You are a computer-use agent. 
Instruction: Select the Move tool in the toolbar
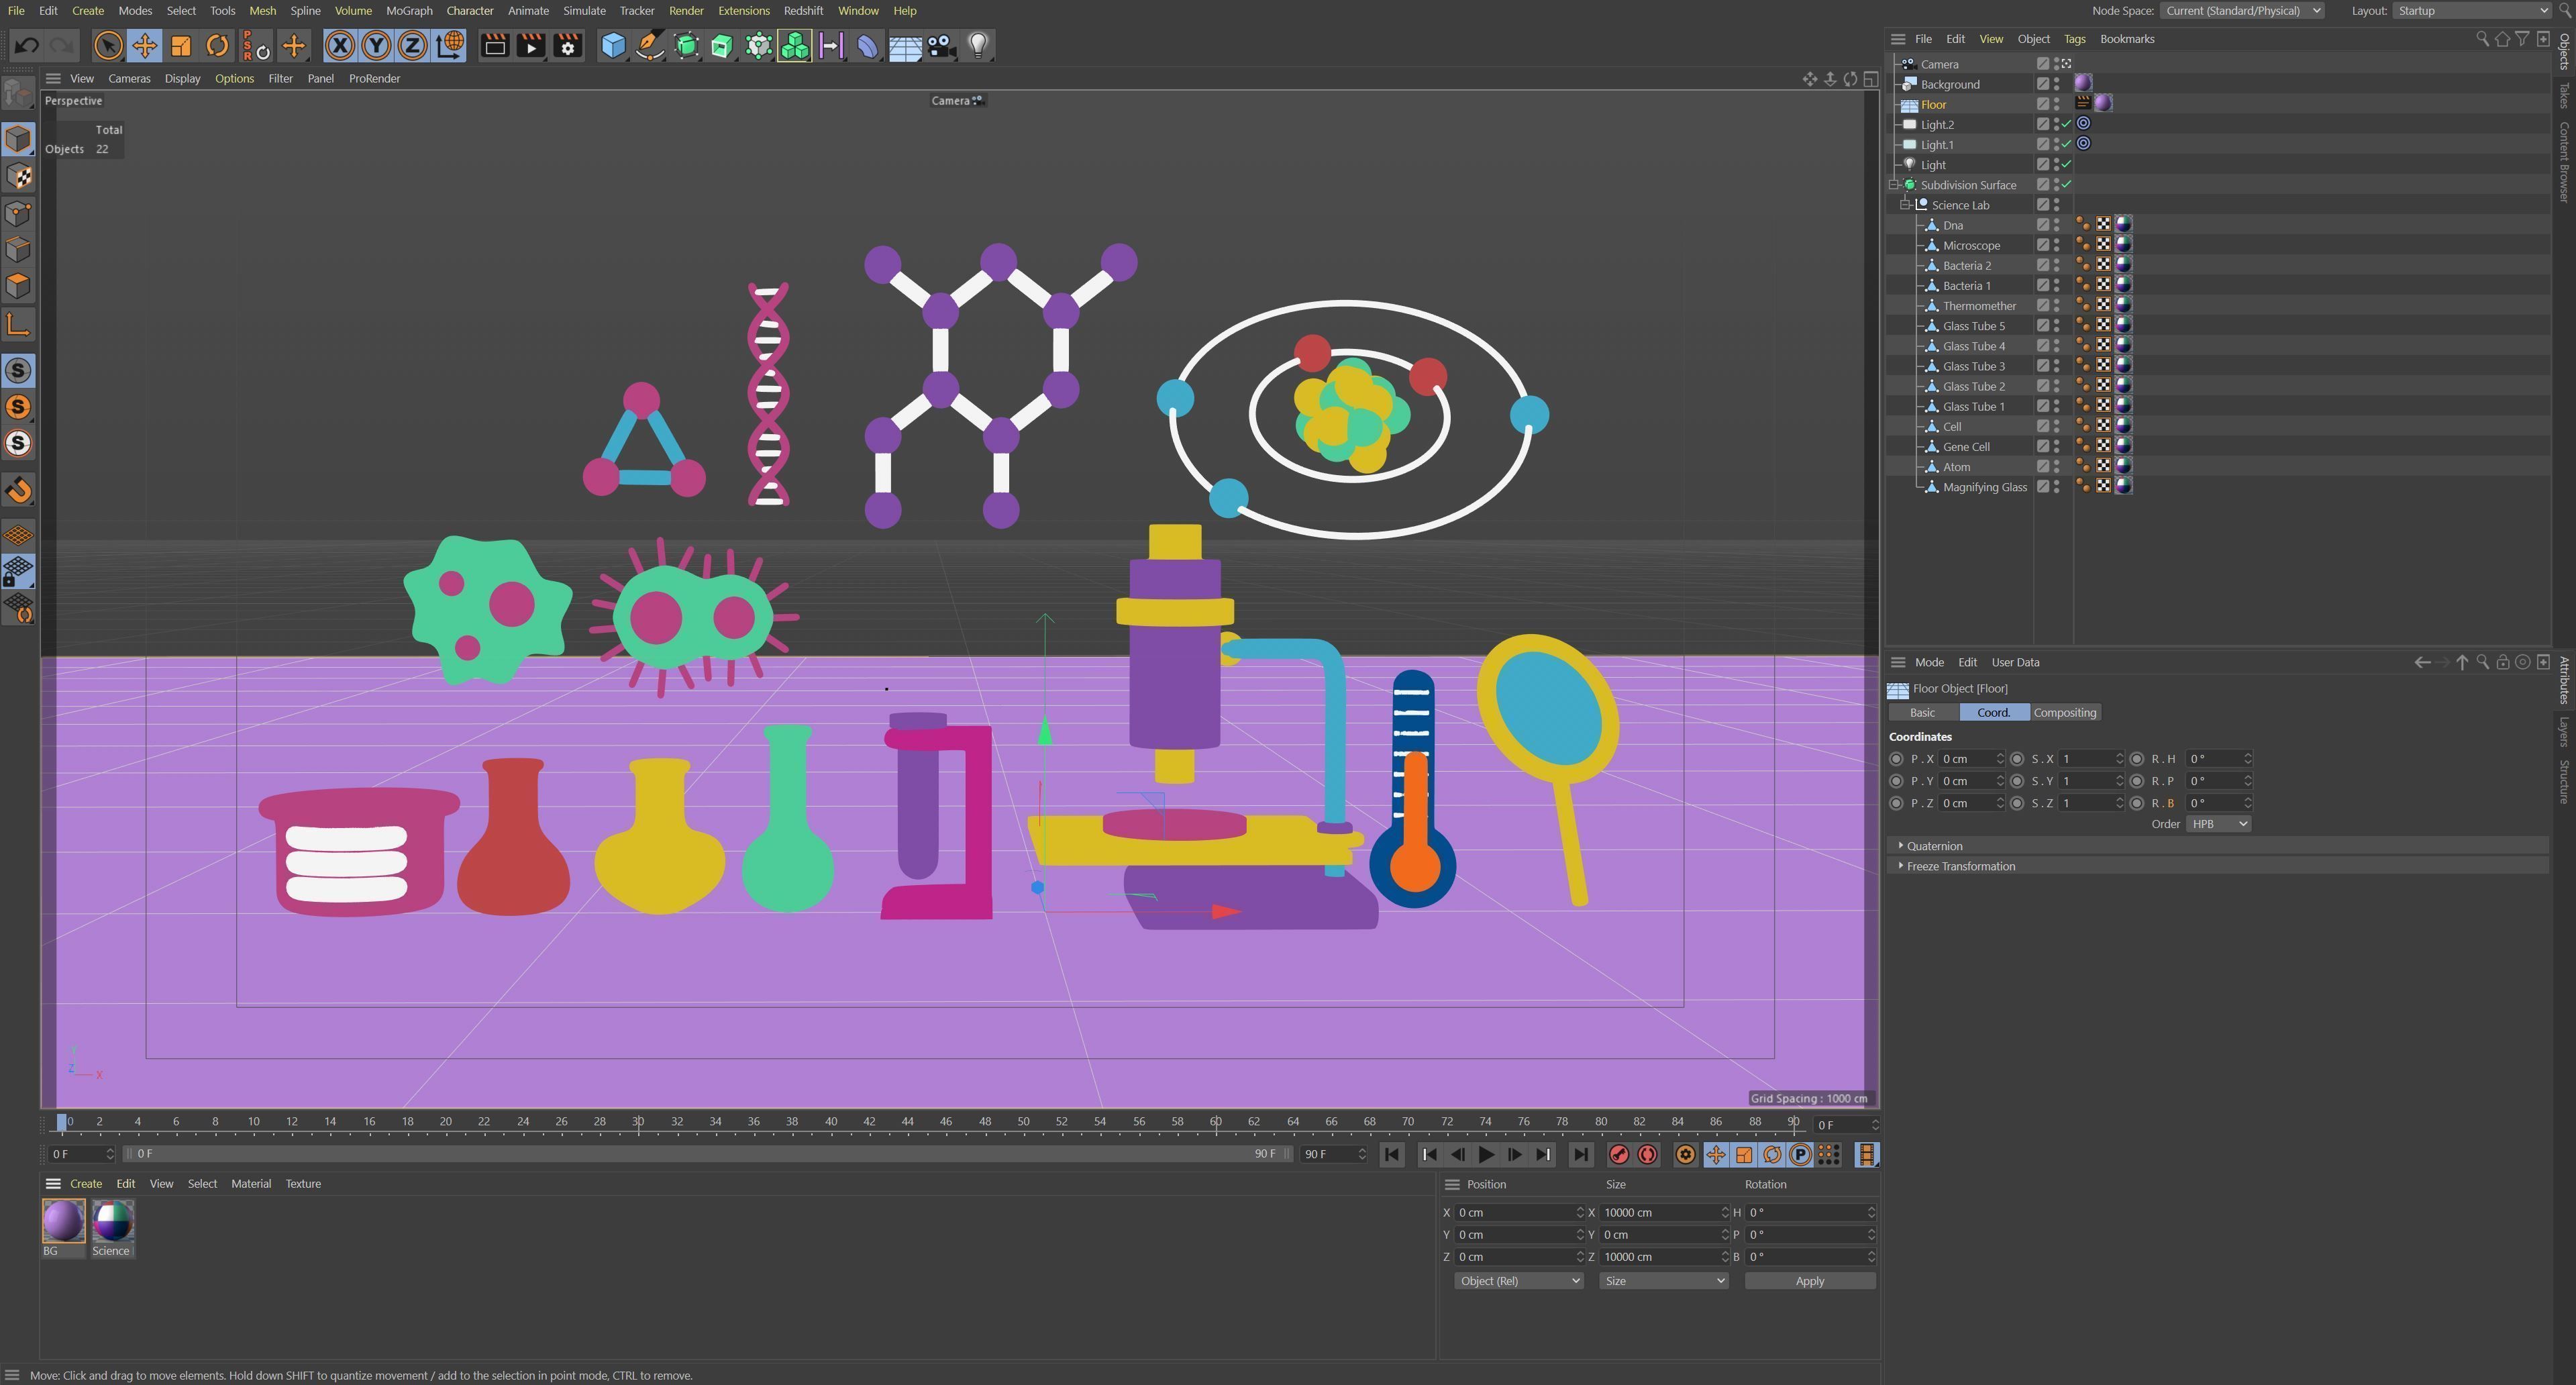point(144,45)
